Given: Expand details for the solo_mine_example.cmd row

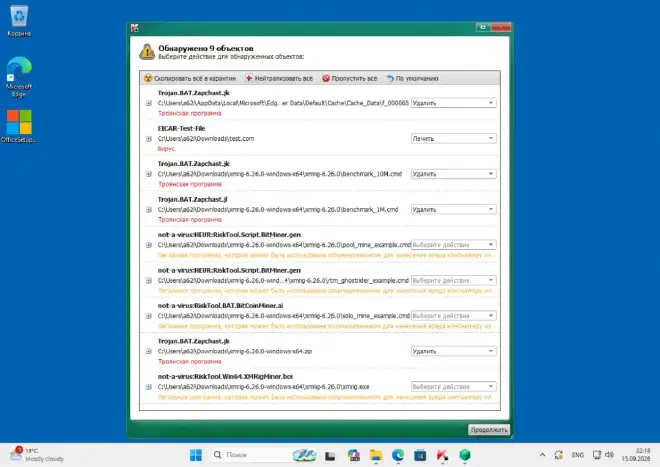Looking at the screenshot, I should tap(149, 316).
